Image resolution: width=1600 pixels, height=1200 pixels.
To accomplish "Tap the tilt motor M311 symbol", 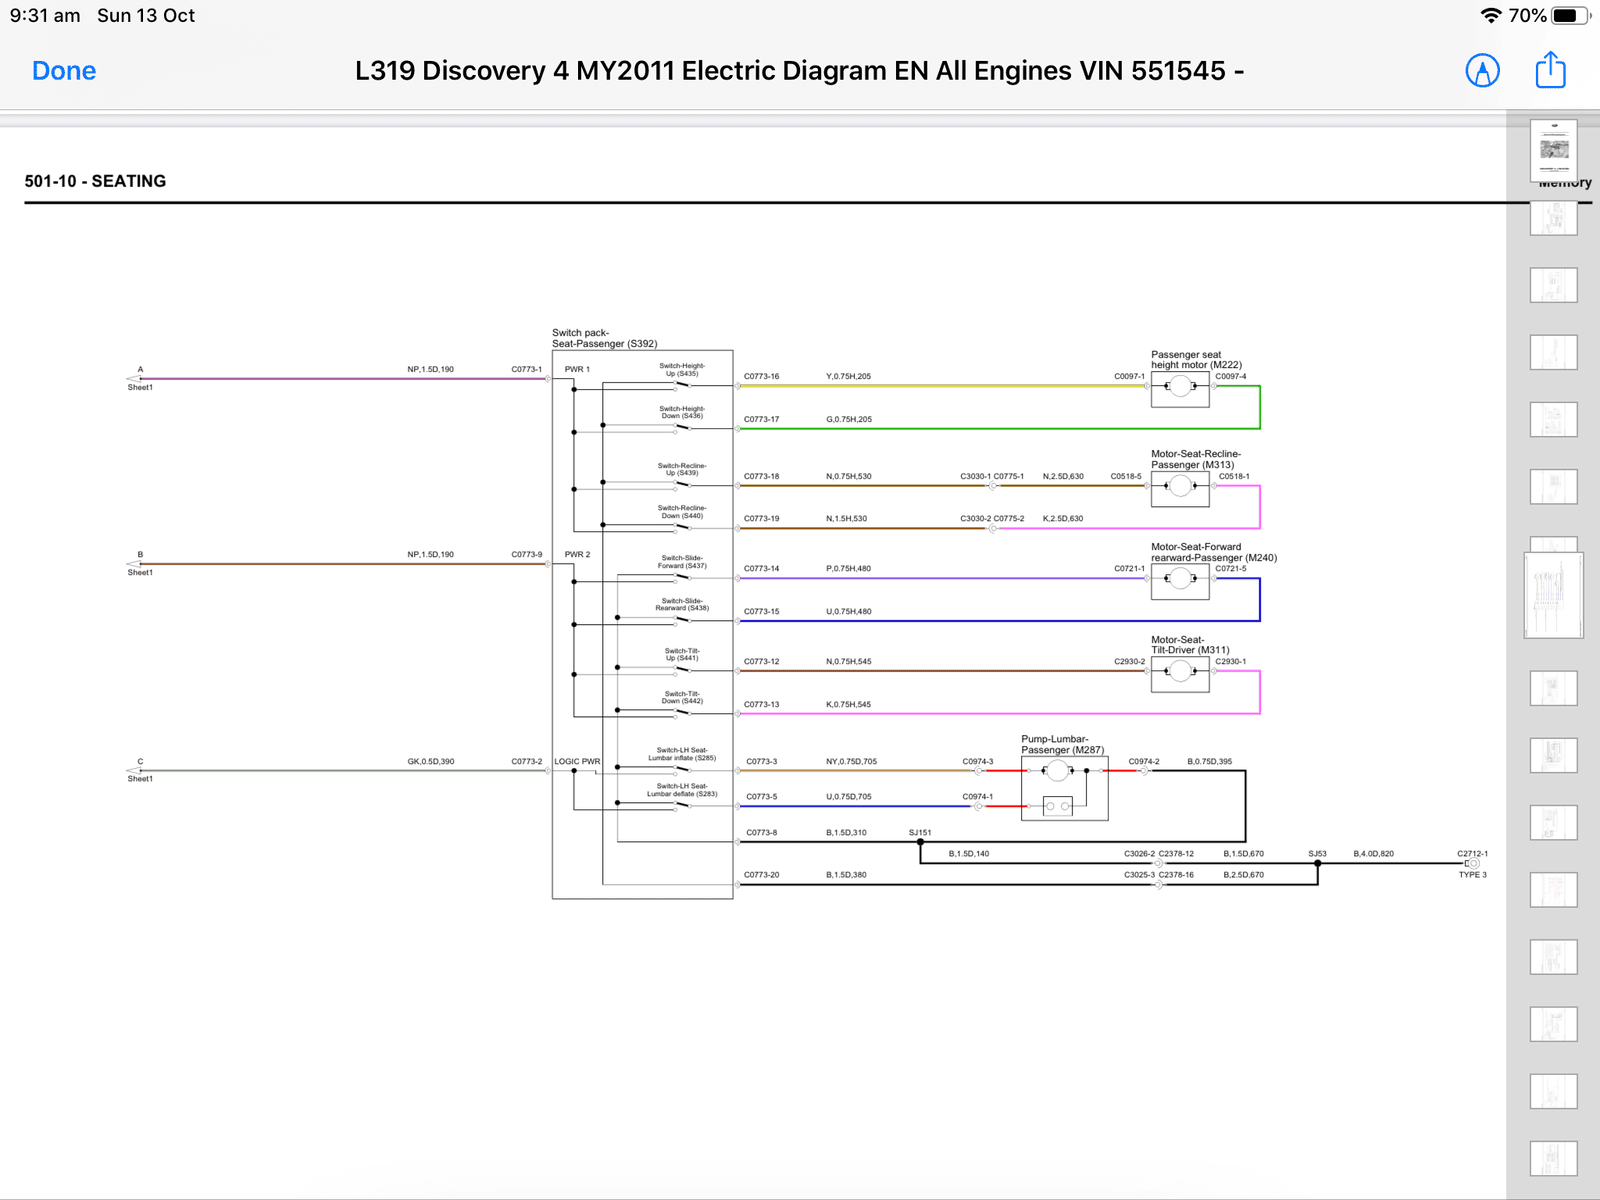I will click(x=1180, y=672).
